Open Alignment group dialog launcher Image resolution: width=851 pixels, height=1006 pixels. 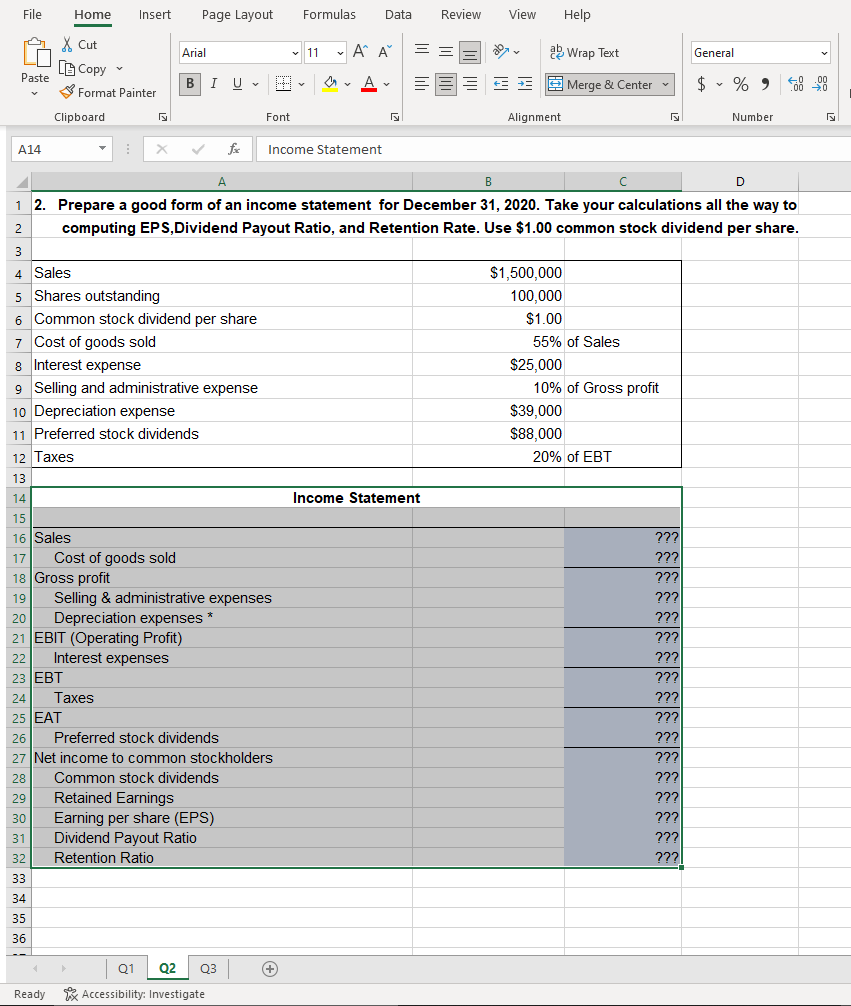tap(675, 117)
